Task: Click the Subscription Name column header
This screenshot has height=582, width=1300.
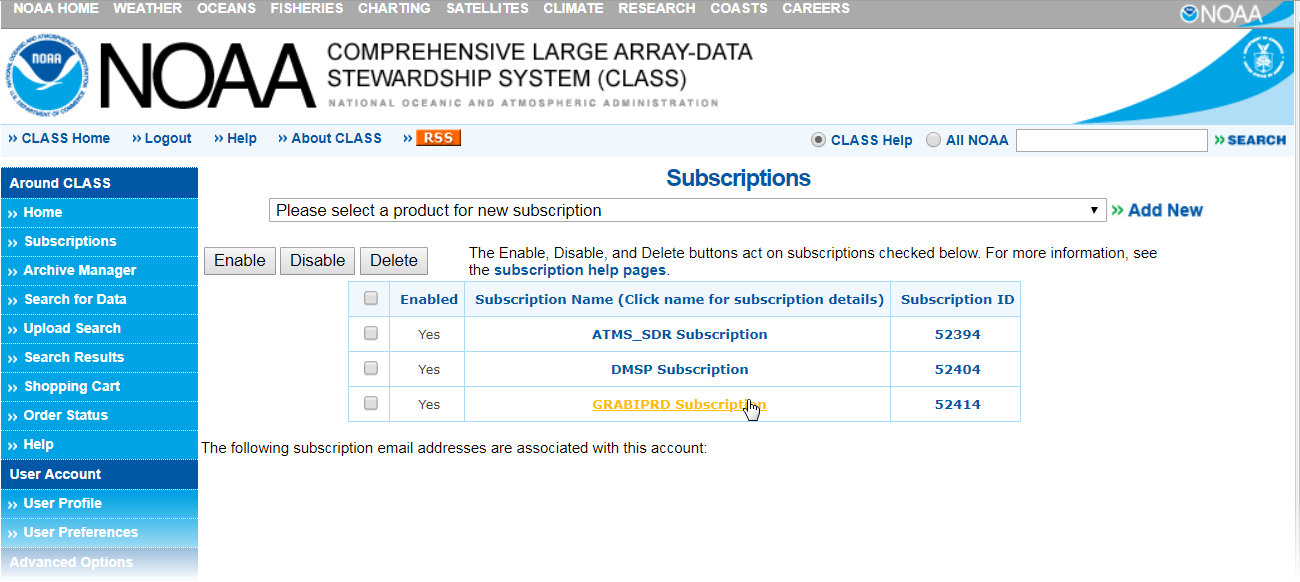Action: click(679, 299)
